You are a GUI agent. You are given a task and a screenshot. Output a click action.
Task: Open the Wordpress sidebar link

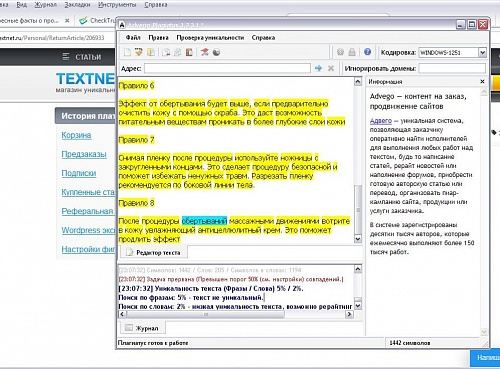[88, 230]
